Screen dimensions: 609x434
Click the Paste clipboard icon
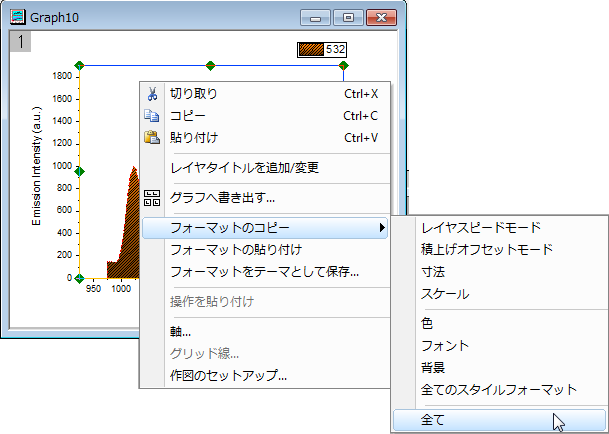[152, 138]
